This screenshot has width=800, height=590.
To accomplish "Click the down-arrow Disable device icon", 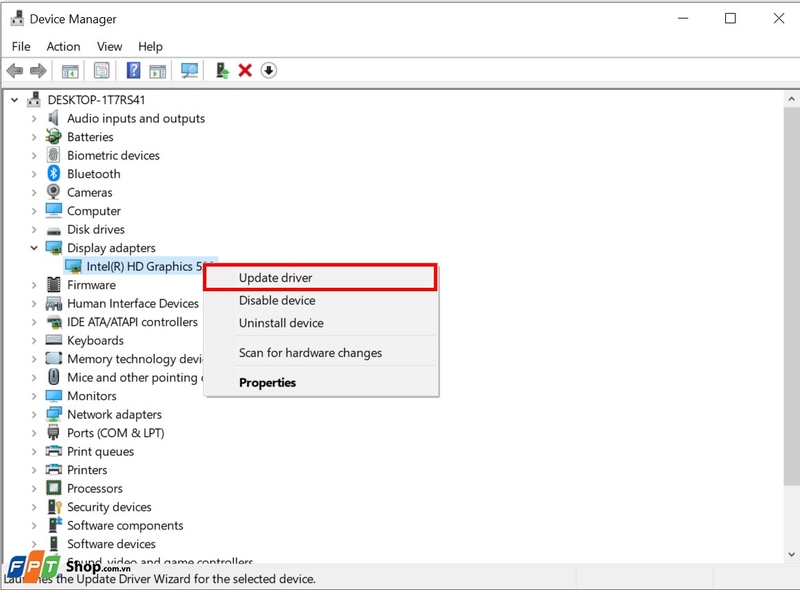I will 269,70.
